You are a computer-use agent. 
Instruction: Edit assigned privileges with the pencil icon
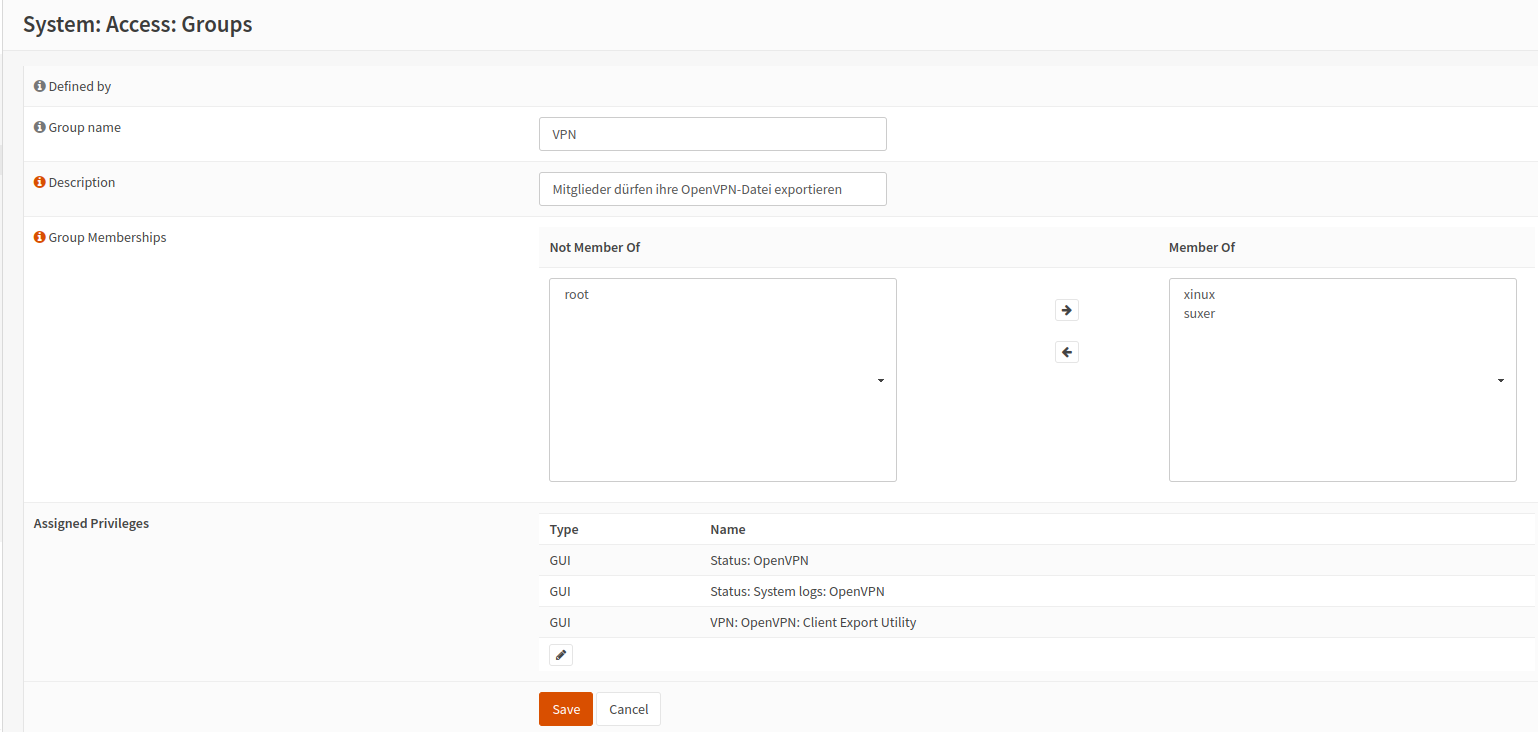point(561,655)
